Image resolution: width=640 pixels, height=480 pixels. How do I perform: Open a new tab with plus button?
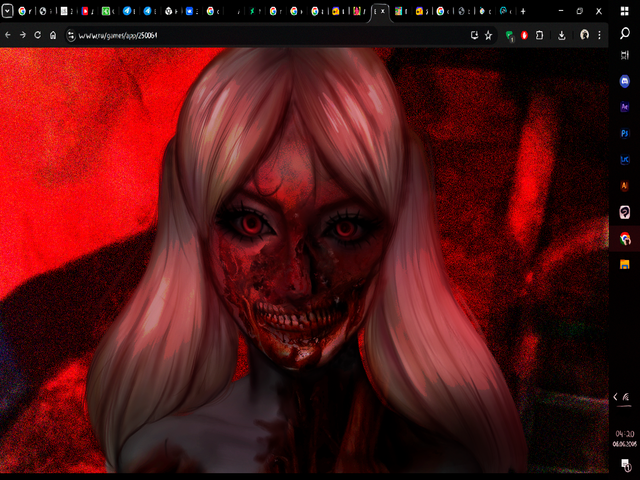[x=523, y=11]
